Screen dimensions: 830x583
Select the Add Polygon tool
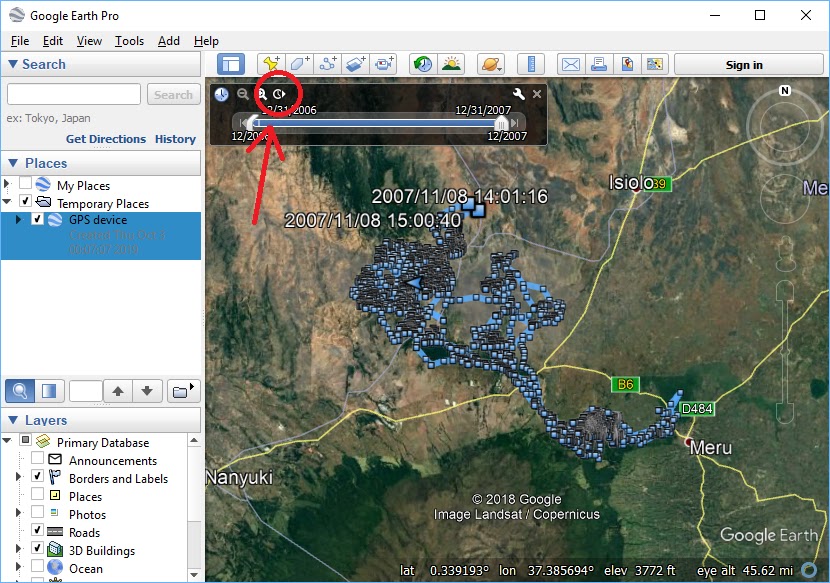(299, 64)
